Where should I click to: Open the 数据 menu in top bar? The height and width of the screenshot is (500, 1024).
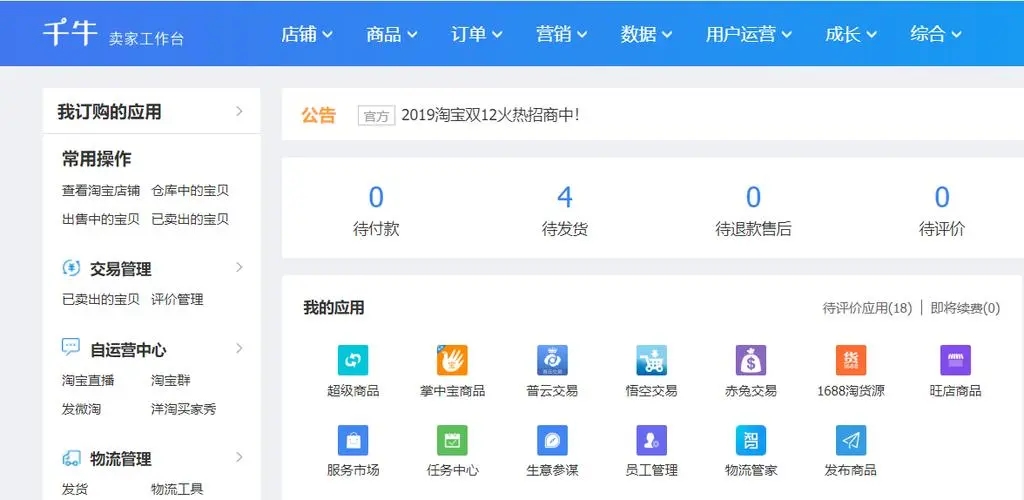(647, 34)
